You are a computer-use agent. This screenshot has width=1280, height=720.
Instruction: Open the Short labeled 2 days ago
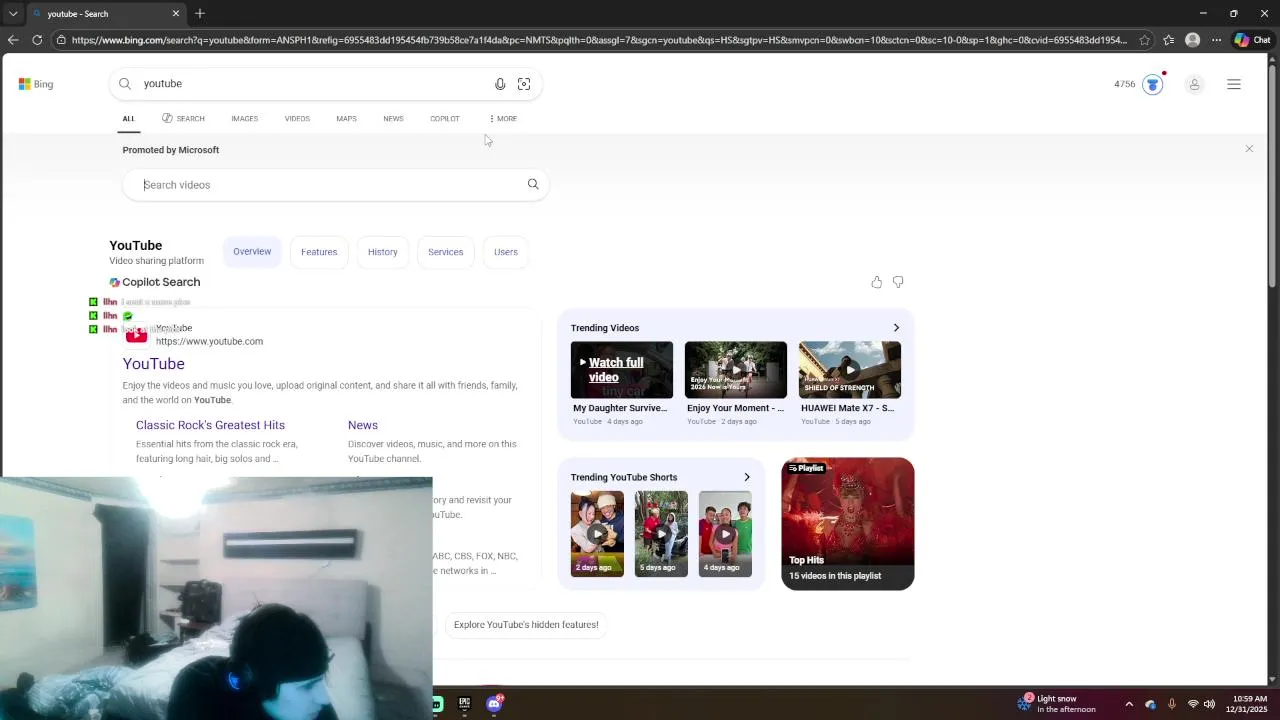(x=597, y=534)
